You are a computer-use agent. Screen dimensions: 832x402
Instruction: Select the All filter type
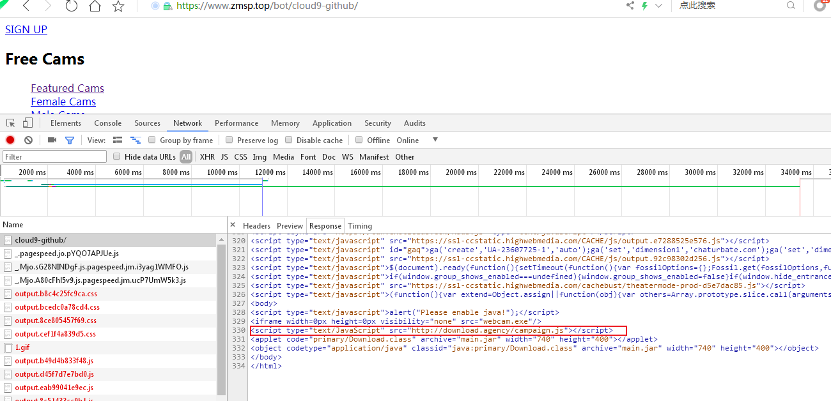pos(186,157)
